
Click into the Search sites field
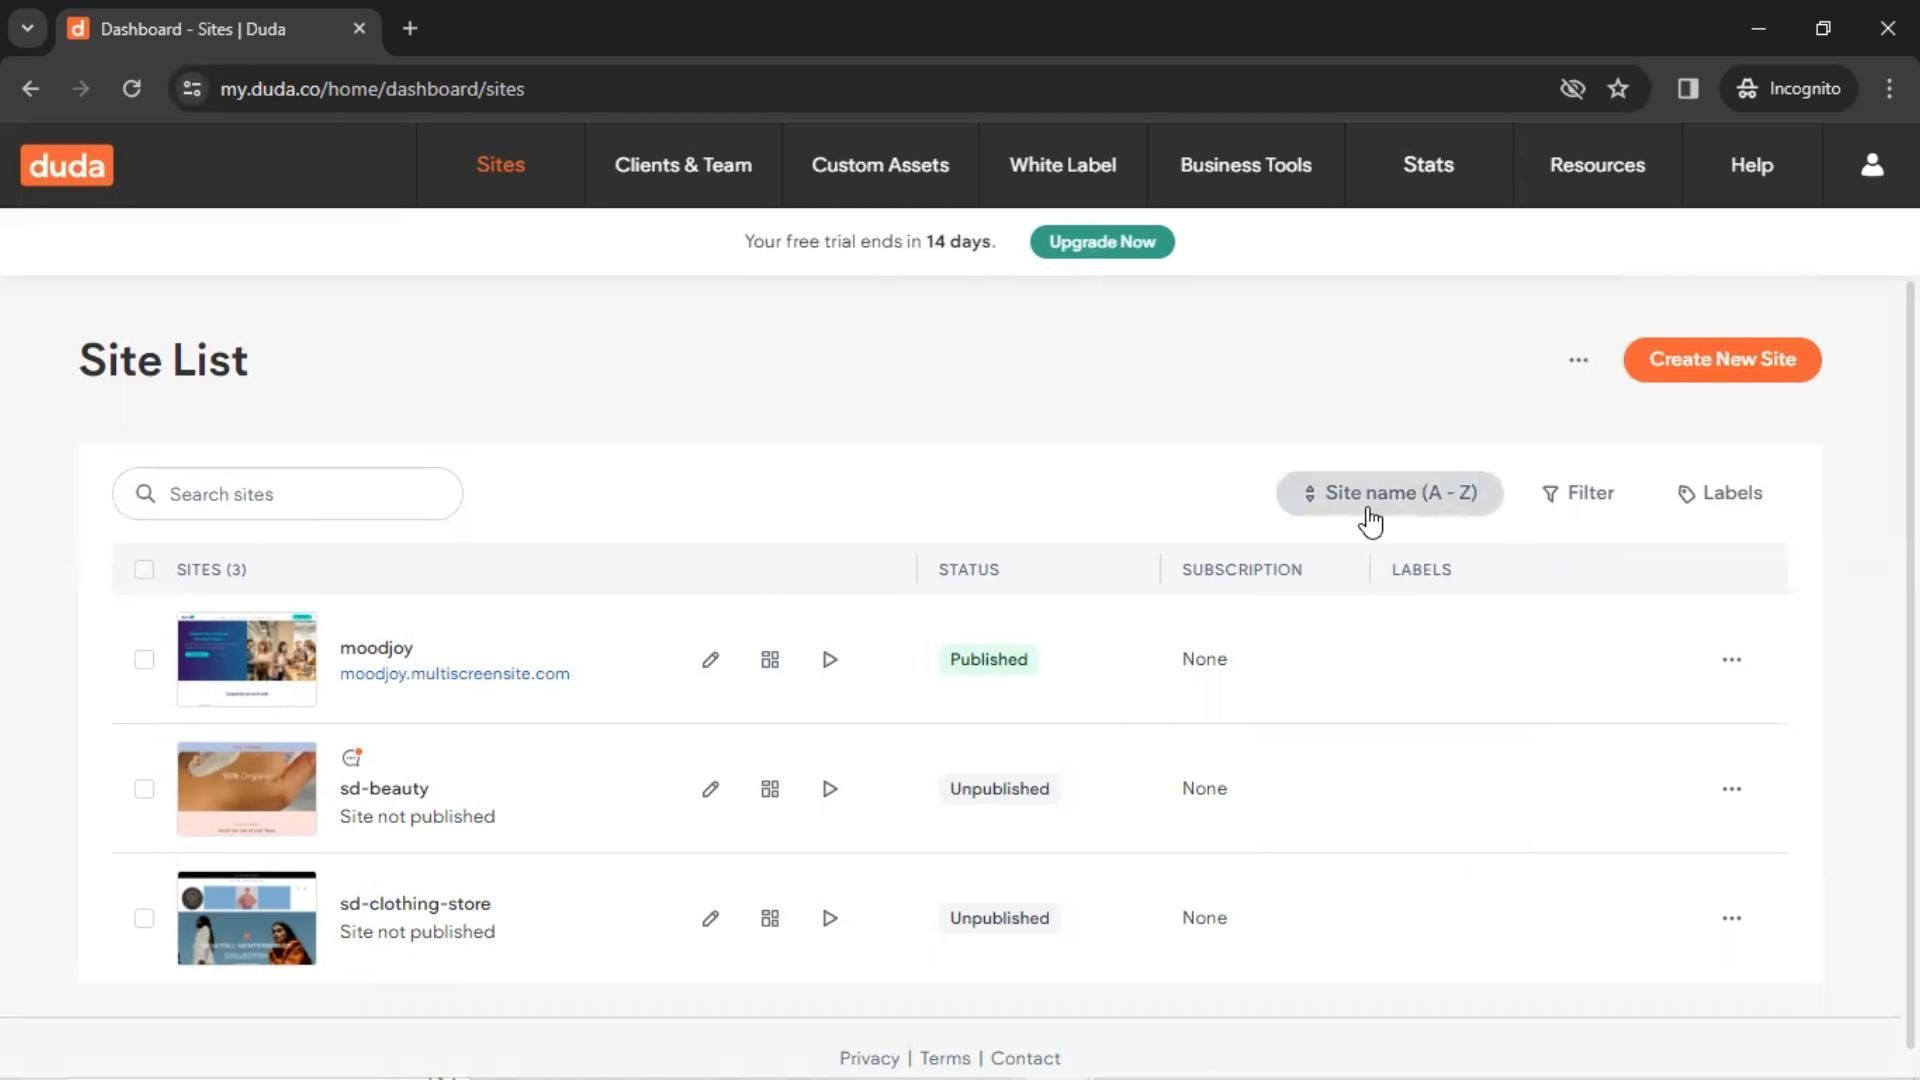(300, 494)
